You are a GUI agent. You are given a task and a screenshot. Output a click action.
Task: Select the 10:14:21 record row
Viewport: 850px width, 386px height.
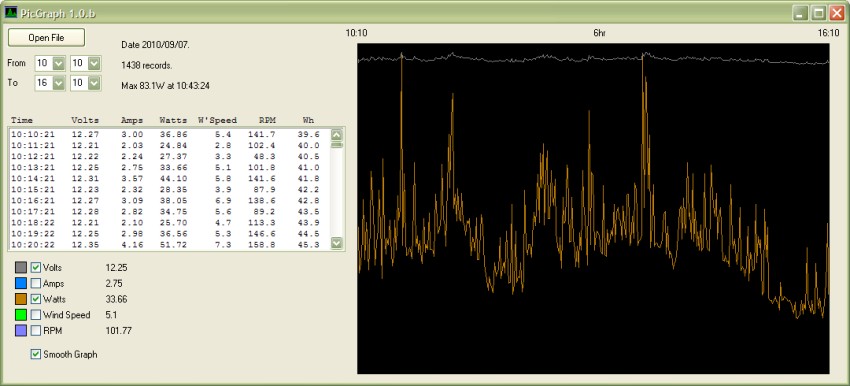pos(169,178)
